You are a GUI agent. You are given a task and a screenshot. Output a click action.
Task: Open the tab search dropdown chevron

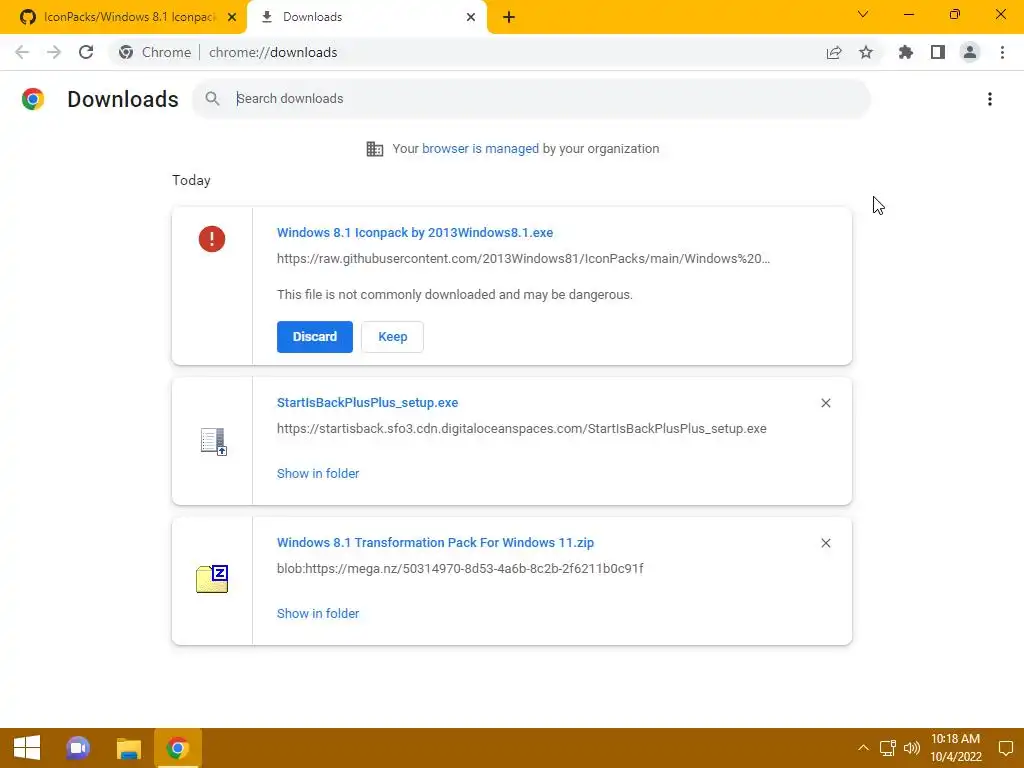863,14
